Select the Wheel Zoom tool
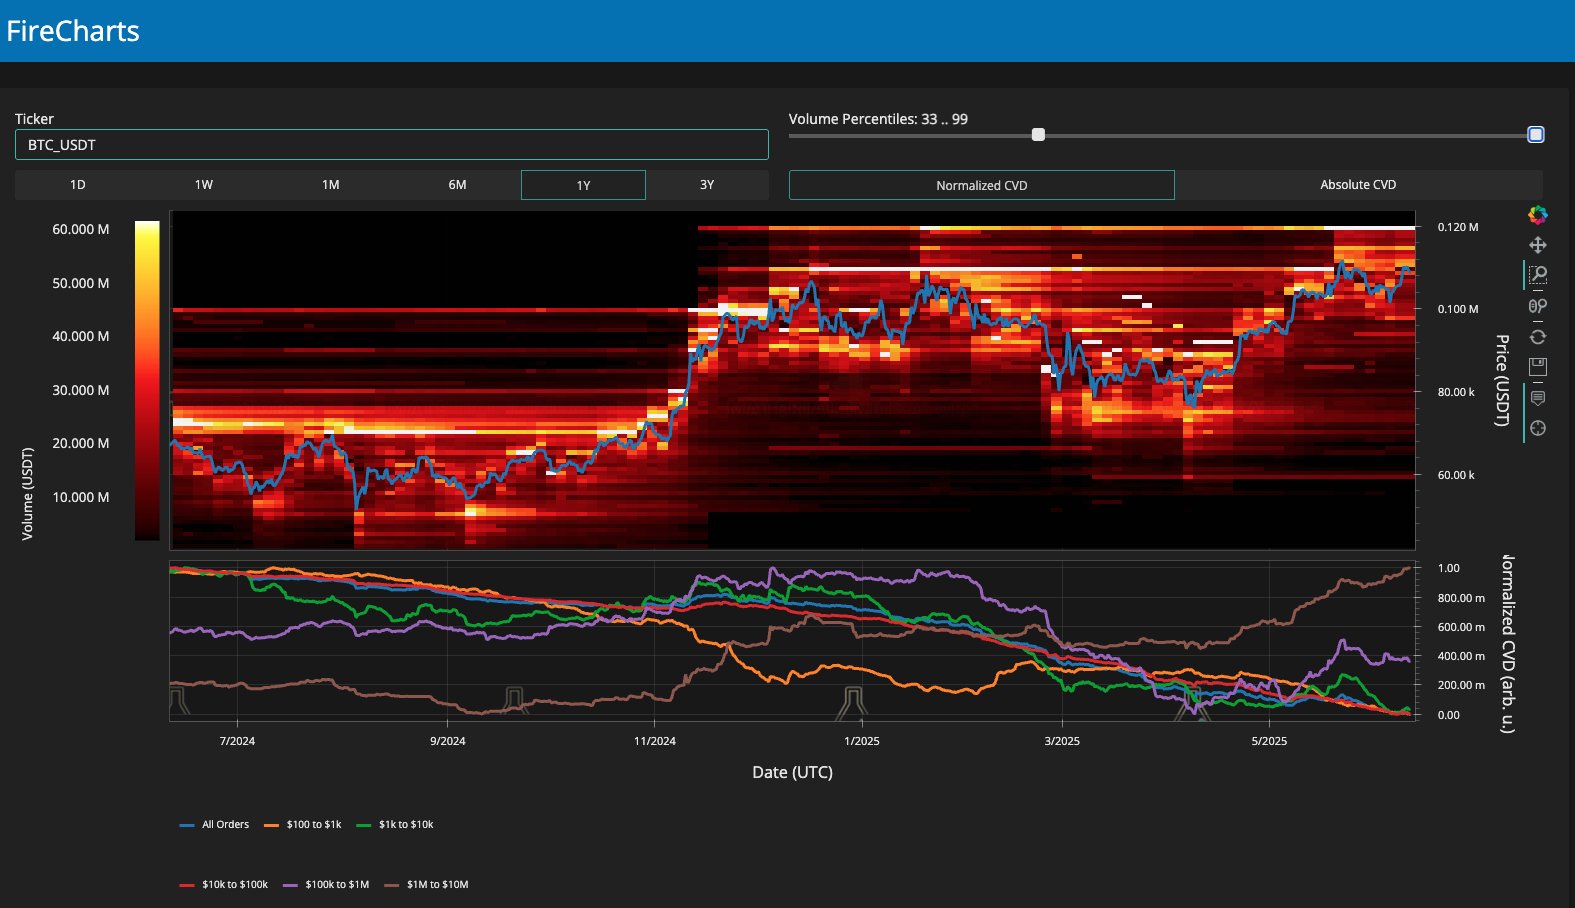 tap(1538, 306)
